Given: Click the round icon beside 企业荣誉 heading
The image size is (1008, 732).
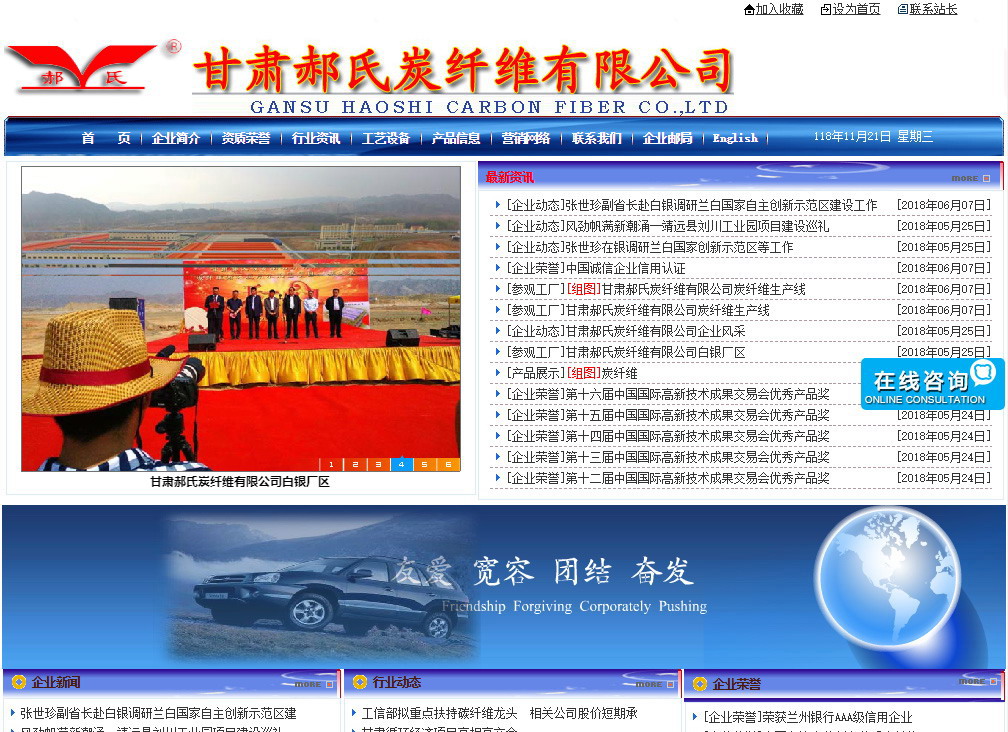Looking at the screenshot, I should point(699,684).
